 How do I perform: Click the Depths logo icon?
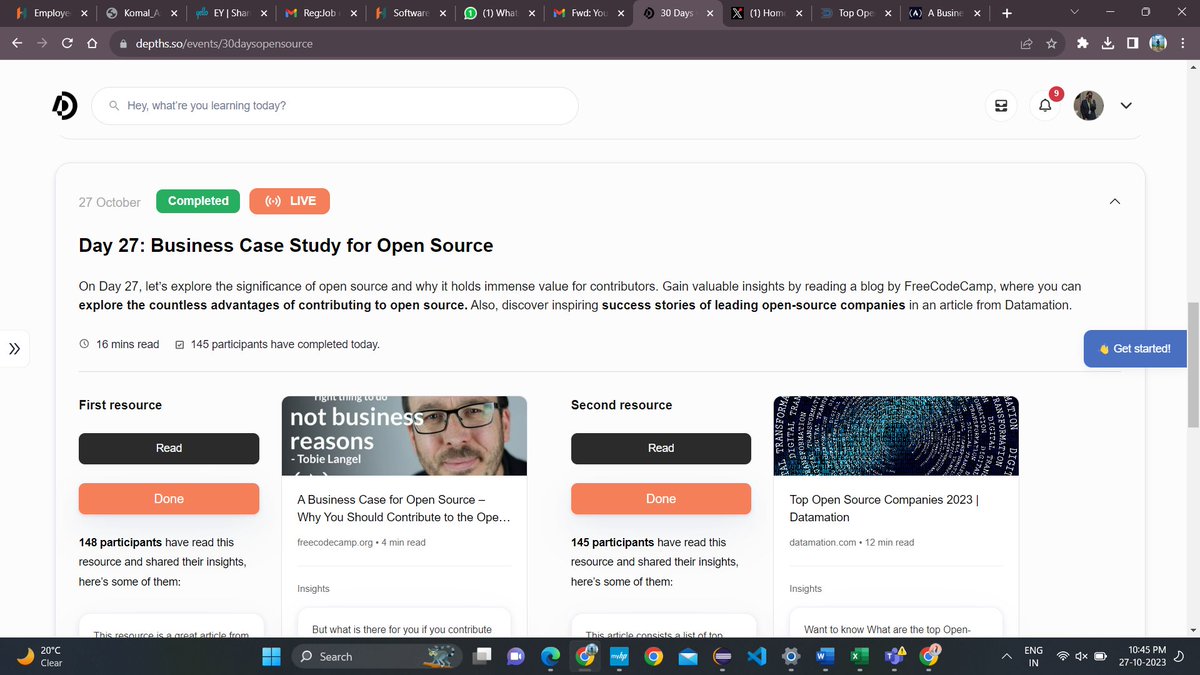pyautogui.click(x=65, y=105)
